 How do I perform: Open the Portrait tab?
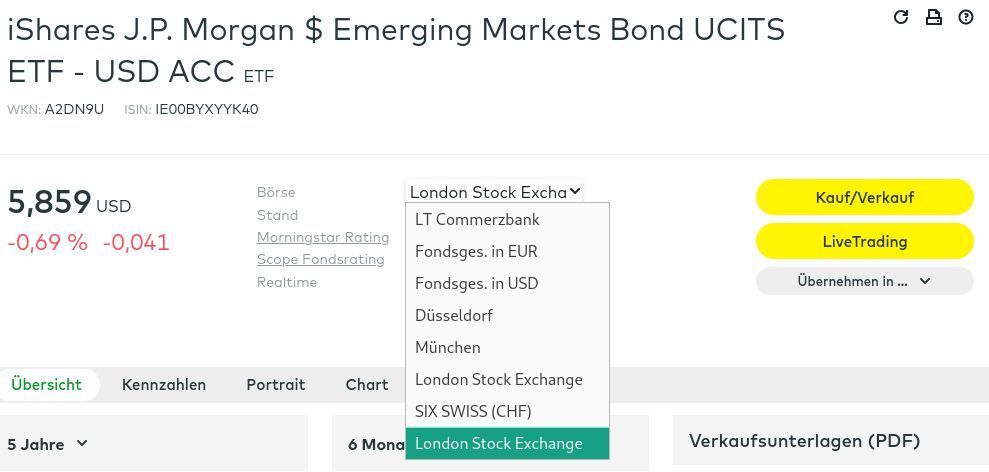pyautogui.click(x=276, y=384)
